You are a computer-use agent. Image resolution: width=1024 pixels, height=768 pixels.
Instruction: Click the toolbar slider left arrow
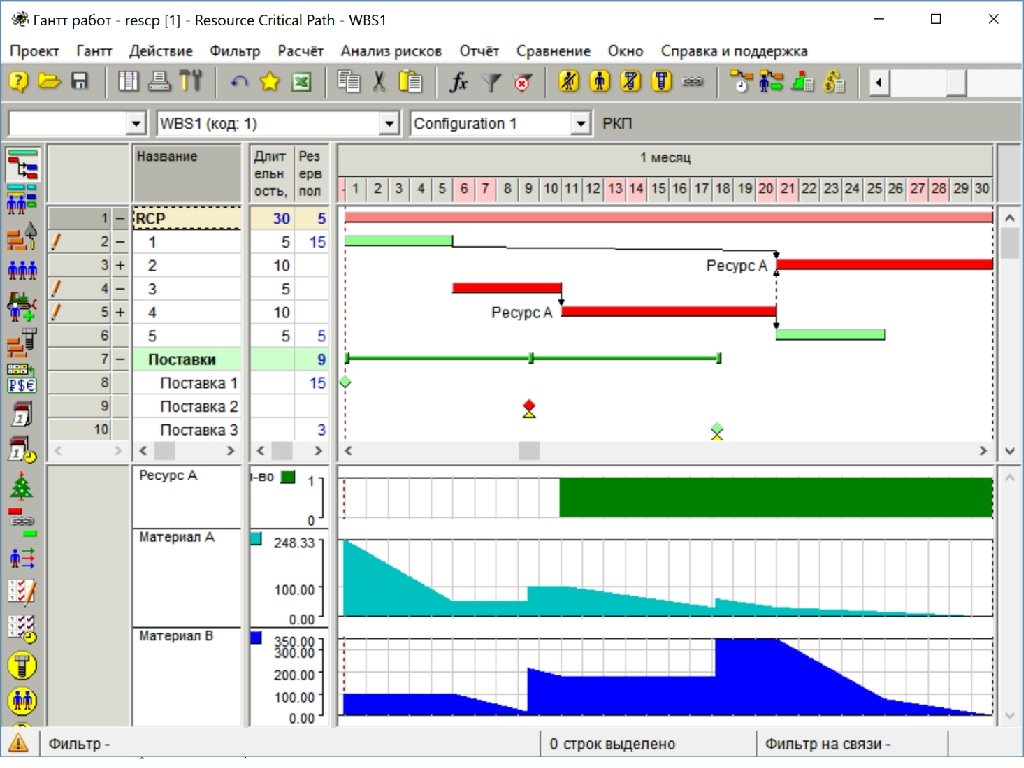click(878, 82)
